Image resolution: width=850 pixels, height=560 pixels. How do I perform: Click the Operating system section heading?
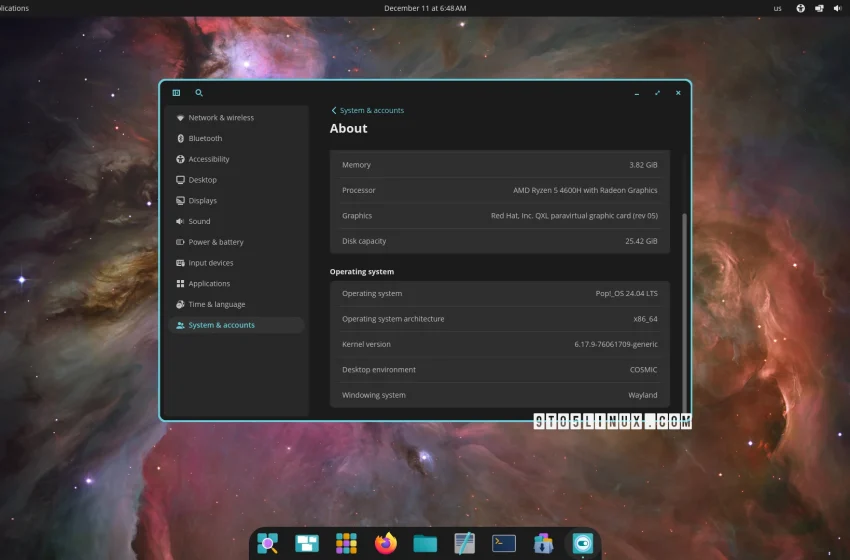[362, 272]
